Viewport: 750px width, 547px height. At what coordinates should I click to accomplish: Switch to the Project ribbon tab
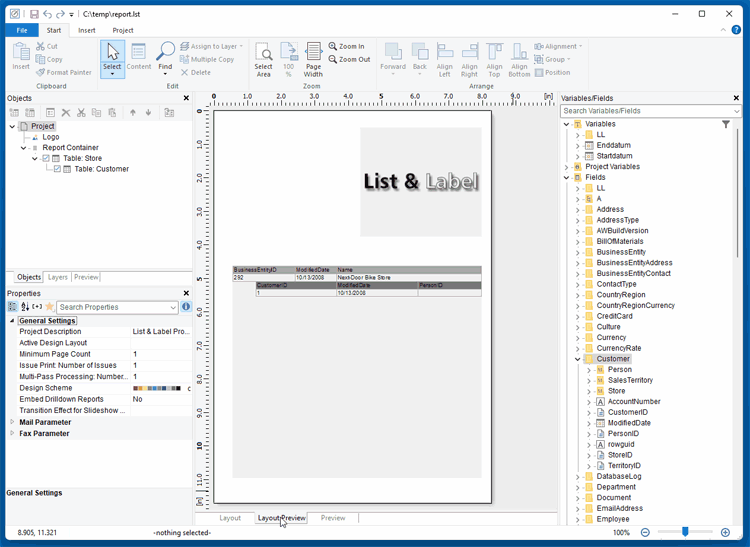click(x=123, y=30)
